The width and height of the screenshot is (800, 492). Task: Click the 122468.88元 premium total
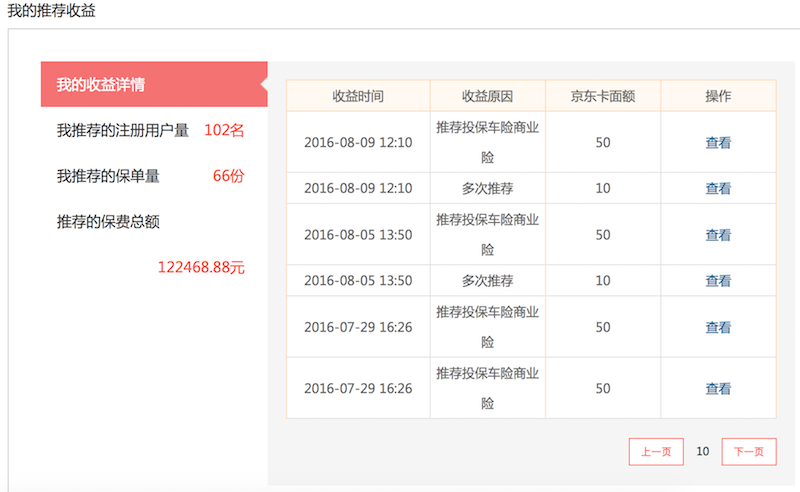pos(201,267)
